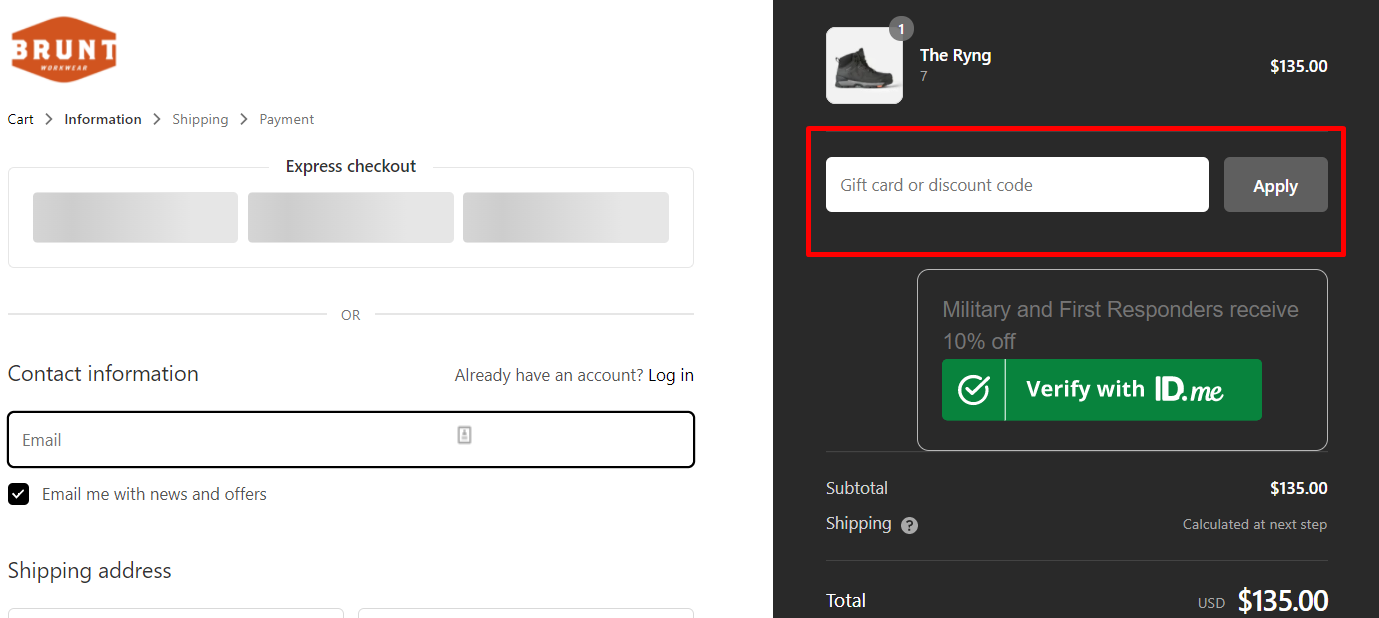Click the Apply discount button
Image resolution: width=1379 pixels, height=618 pixels.
(x=1275, y=185)
